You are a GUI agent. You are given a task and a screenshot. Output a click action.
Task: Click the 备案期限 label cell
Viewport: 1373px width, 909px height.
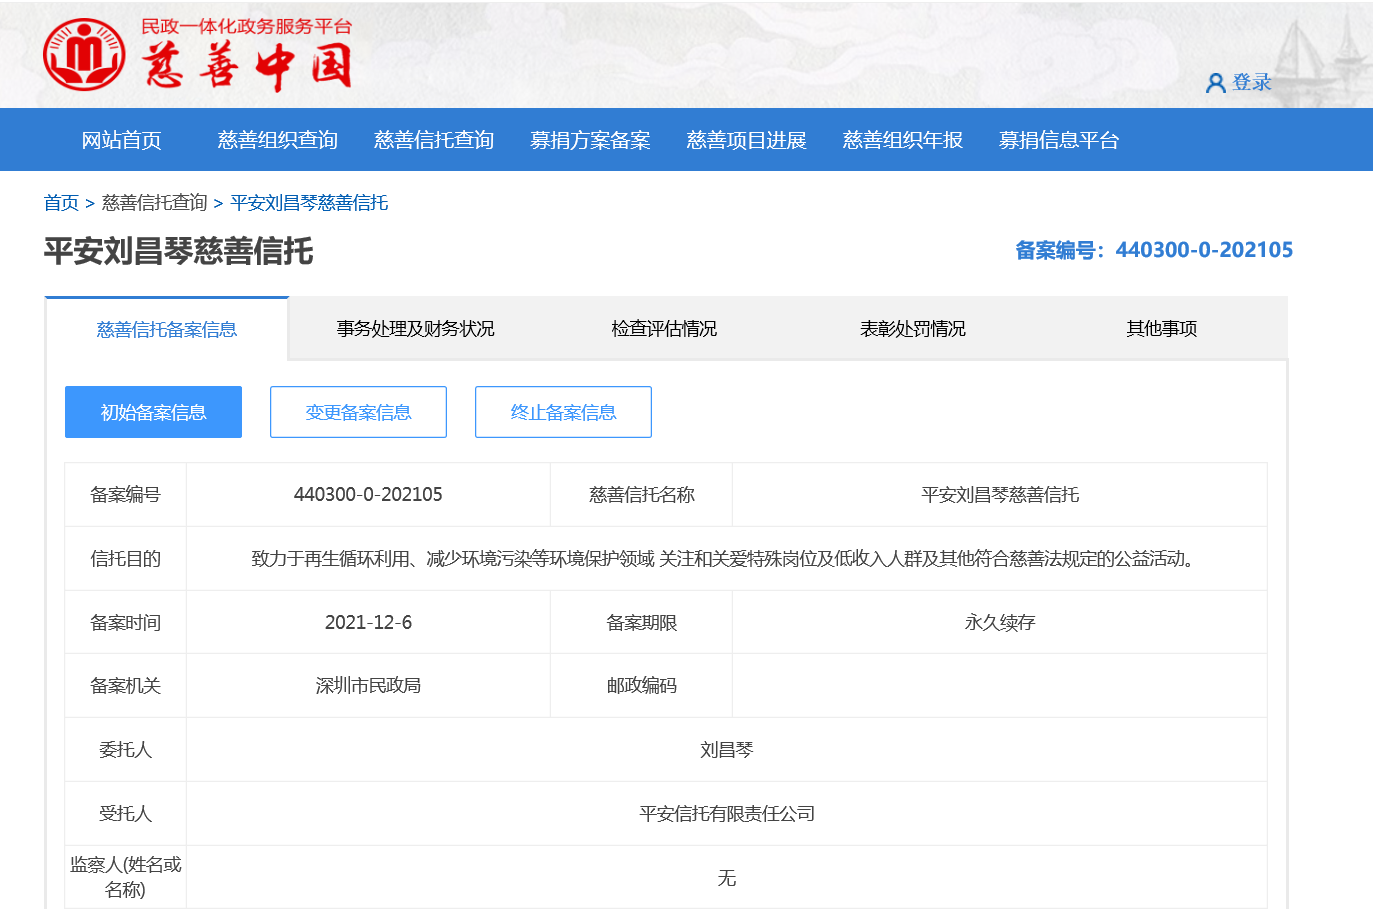641,622
